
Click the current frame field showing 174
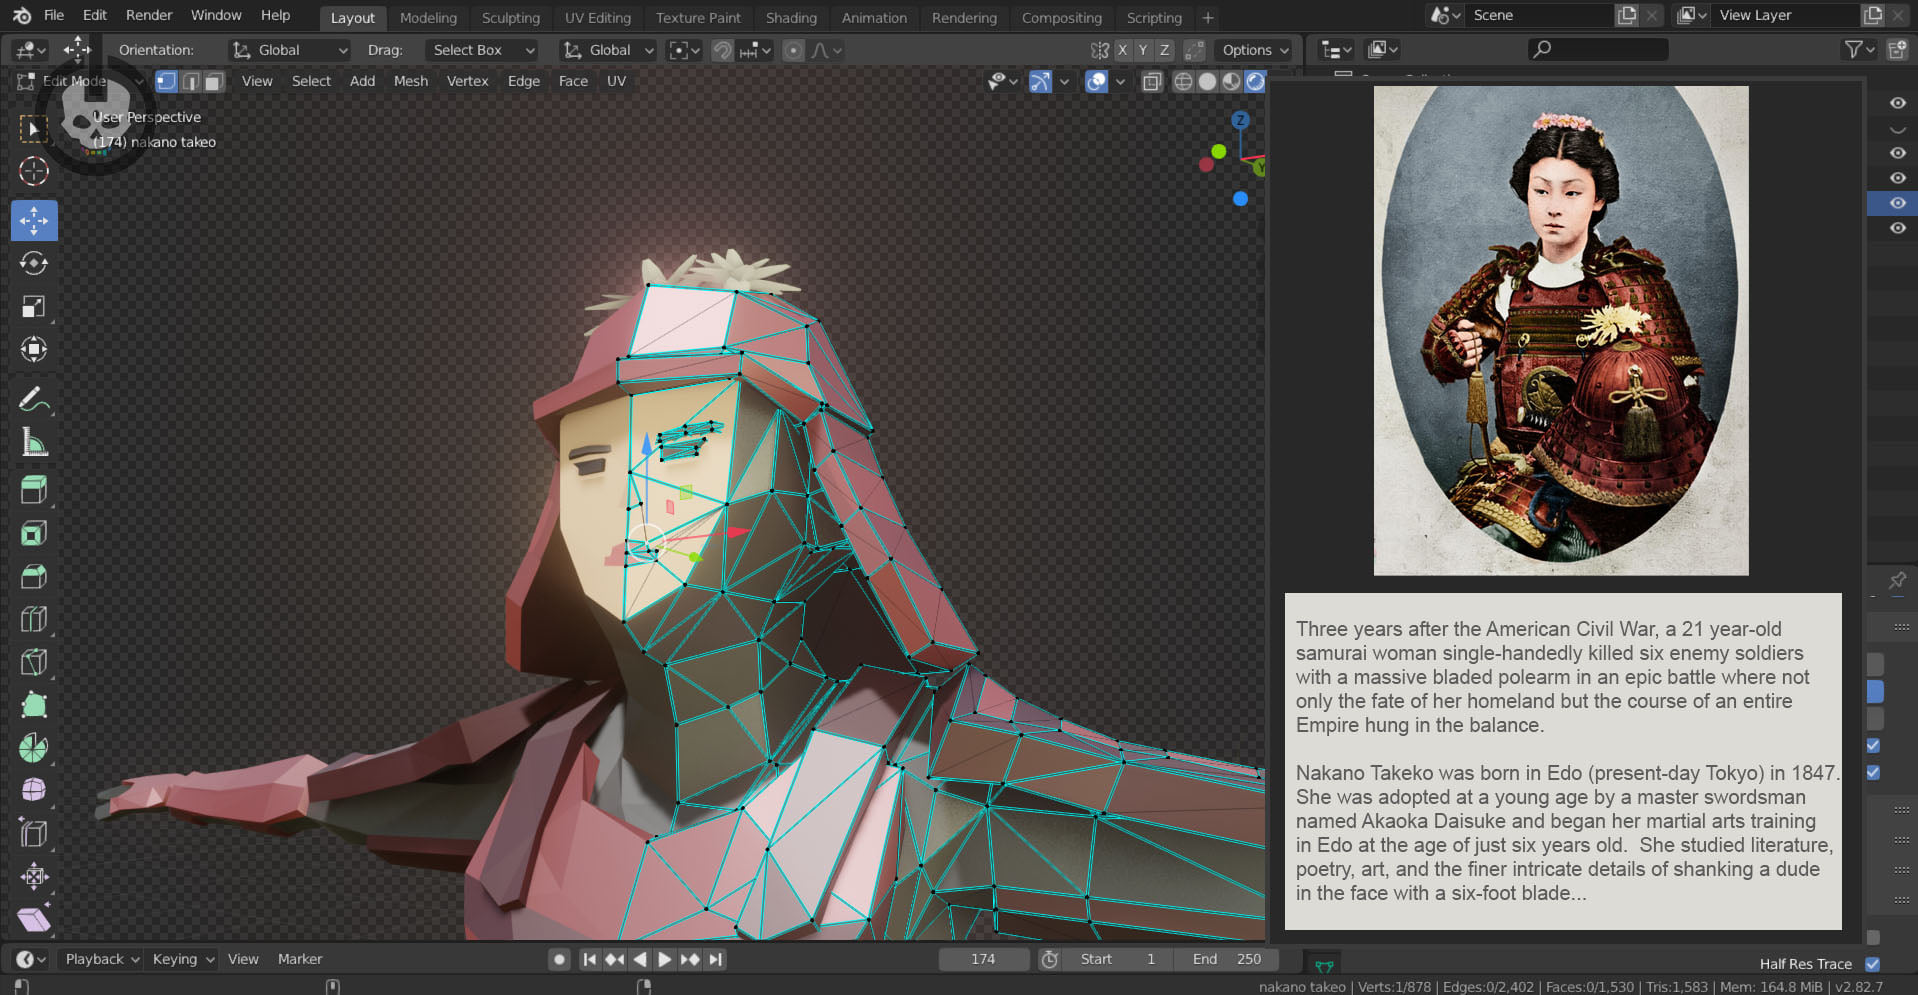(983, 959)
